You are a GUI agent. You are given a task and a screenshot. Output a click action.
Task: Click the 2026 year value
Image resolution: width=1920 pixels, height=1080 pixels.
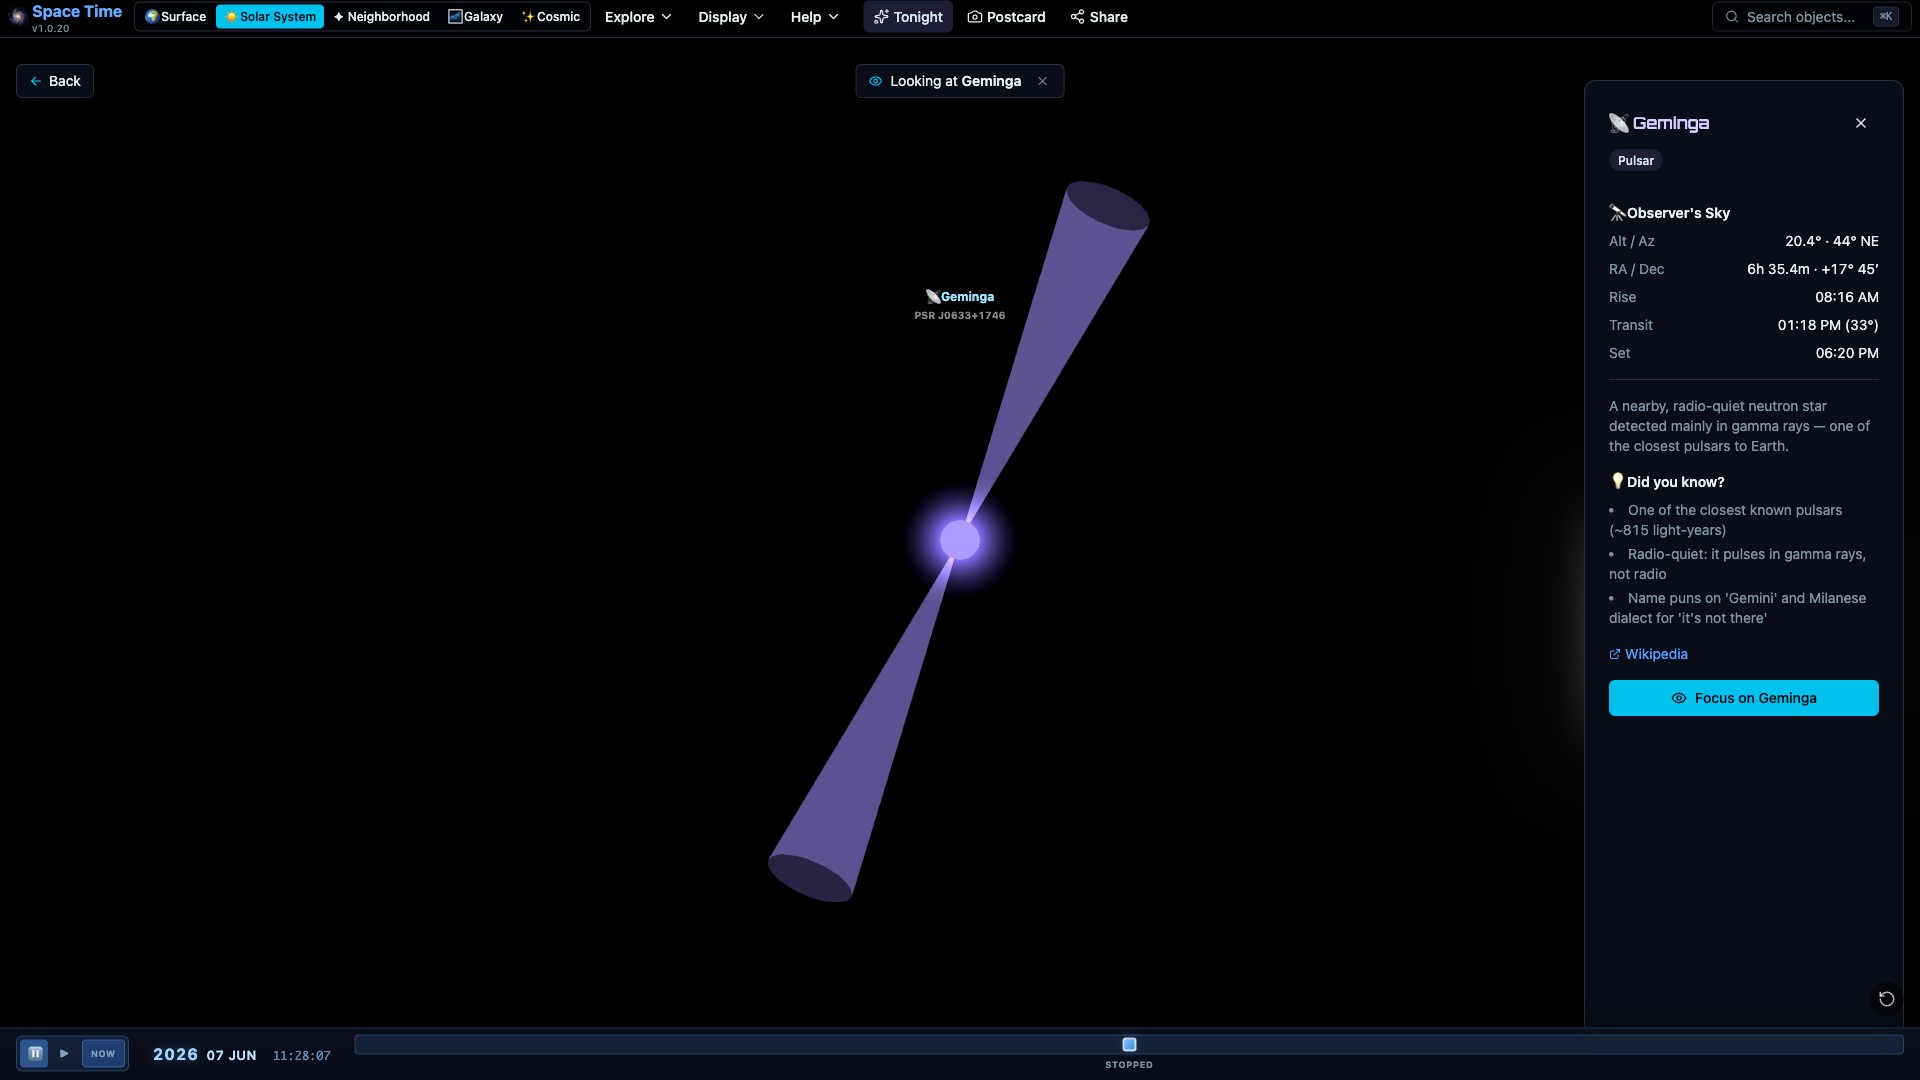pyautogui.click(x=175, y=1055)
